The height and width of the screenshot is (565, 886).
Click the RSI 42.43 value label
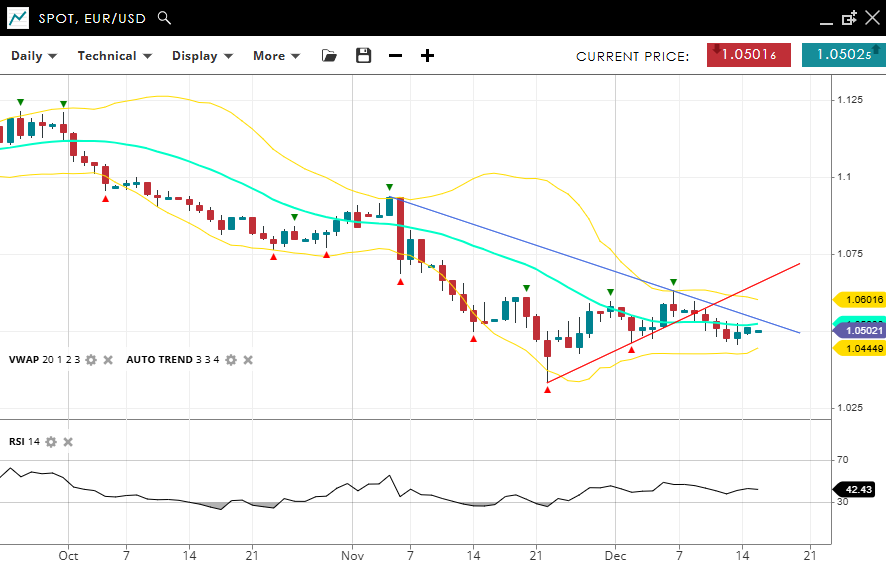tap(859, 489)
